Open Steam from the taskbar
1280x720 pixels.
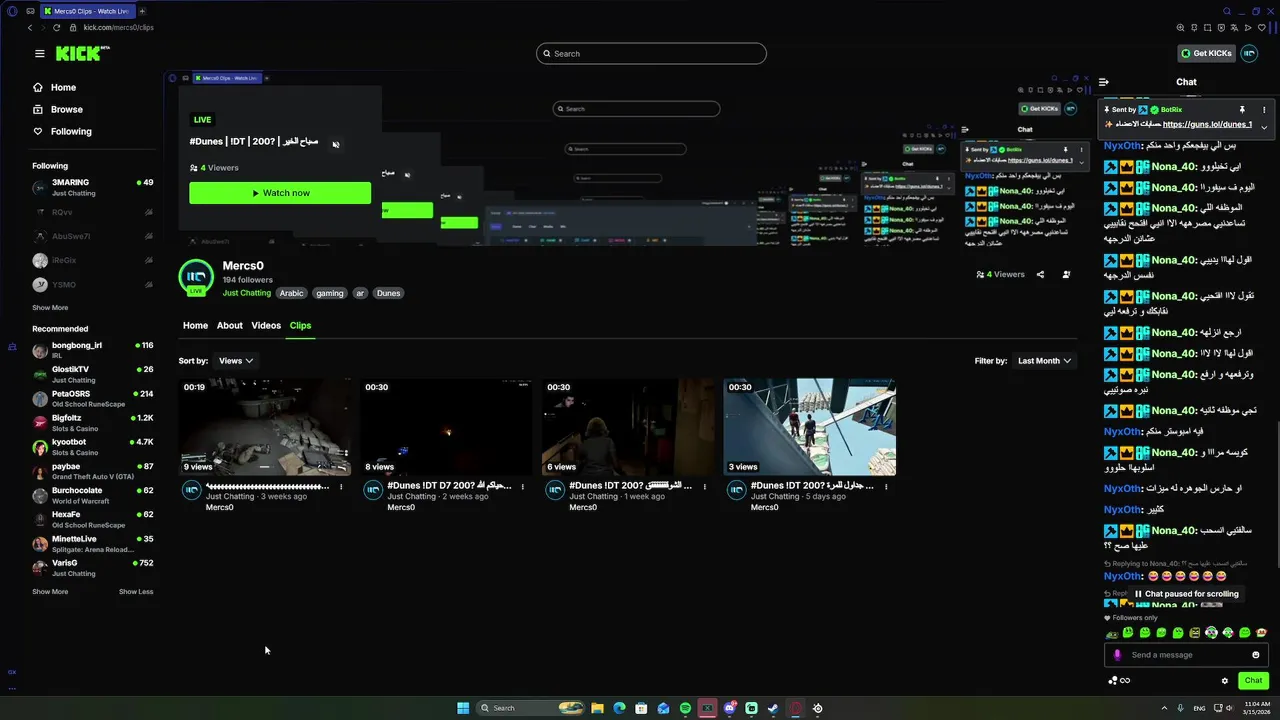pyautogui.click(x=773, y=708)
